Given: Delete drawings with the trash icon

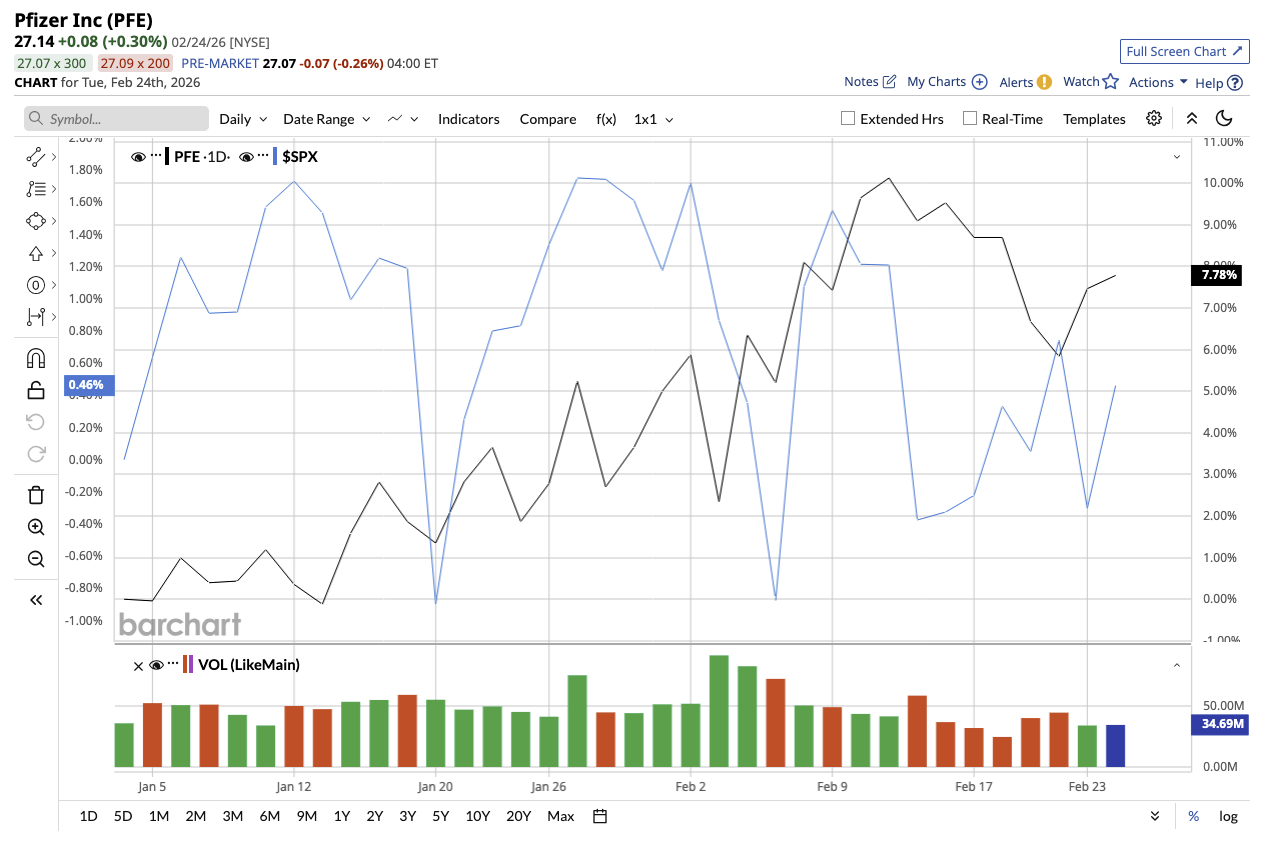Looking at the screenshot, I should (x=36, y=494).
